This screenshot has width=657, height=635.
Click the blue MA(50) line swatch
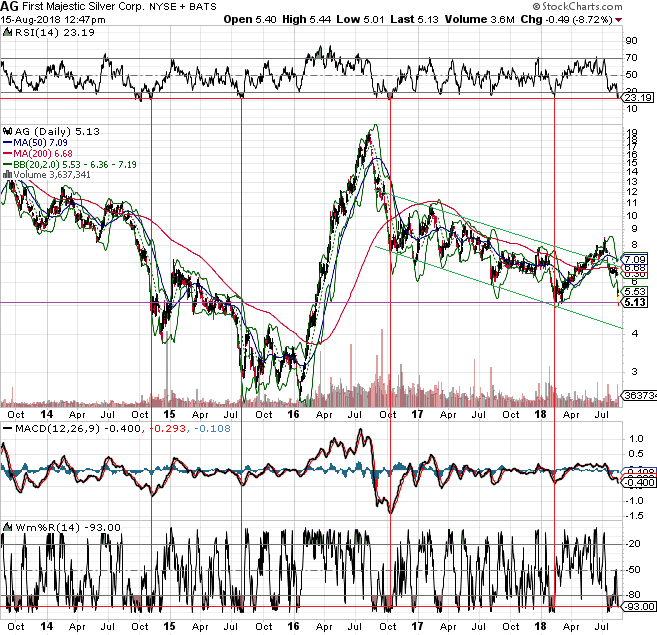[8, 143]
